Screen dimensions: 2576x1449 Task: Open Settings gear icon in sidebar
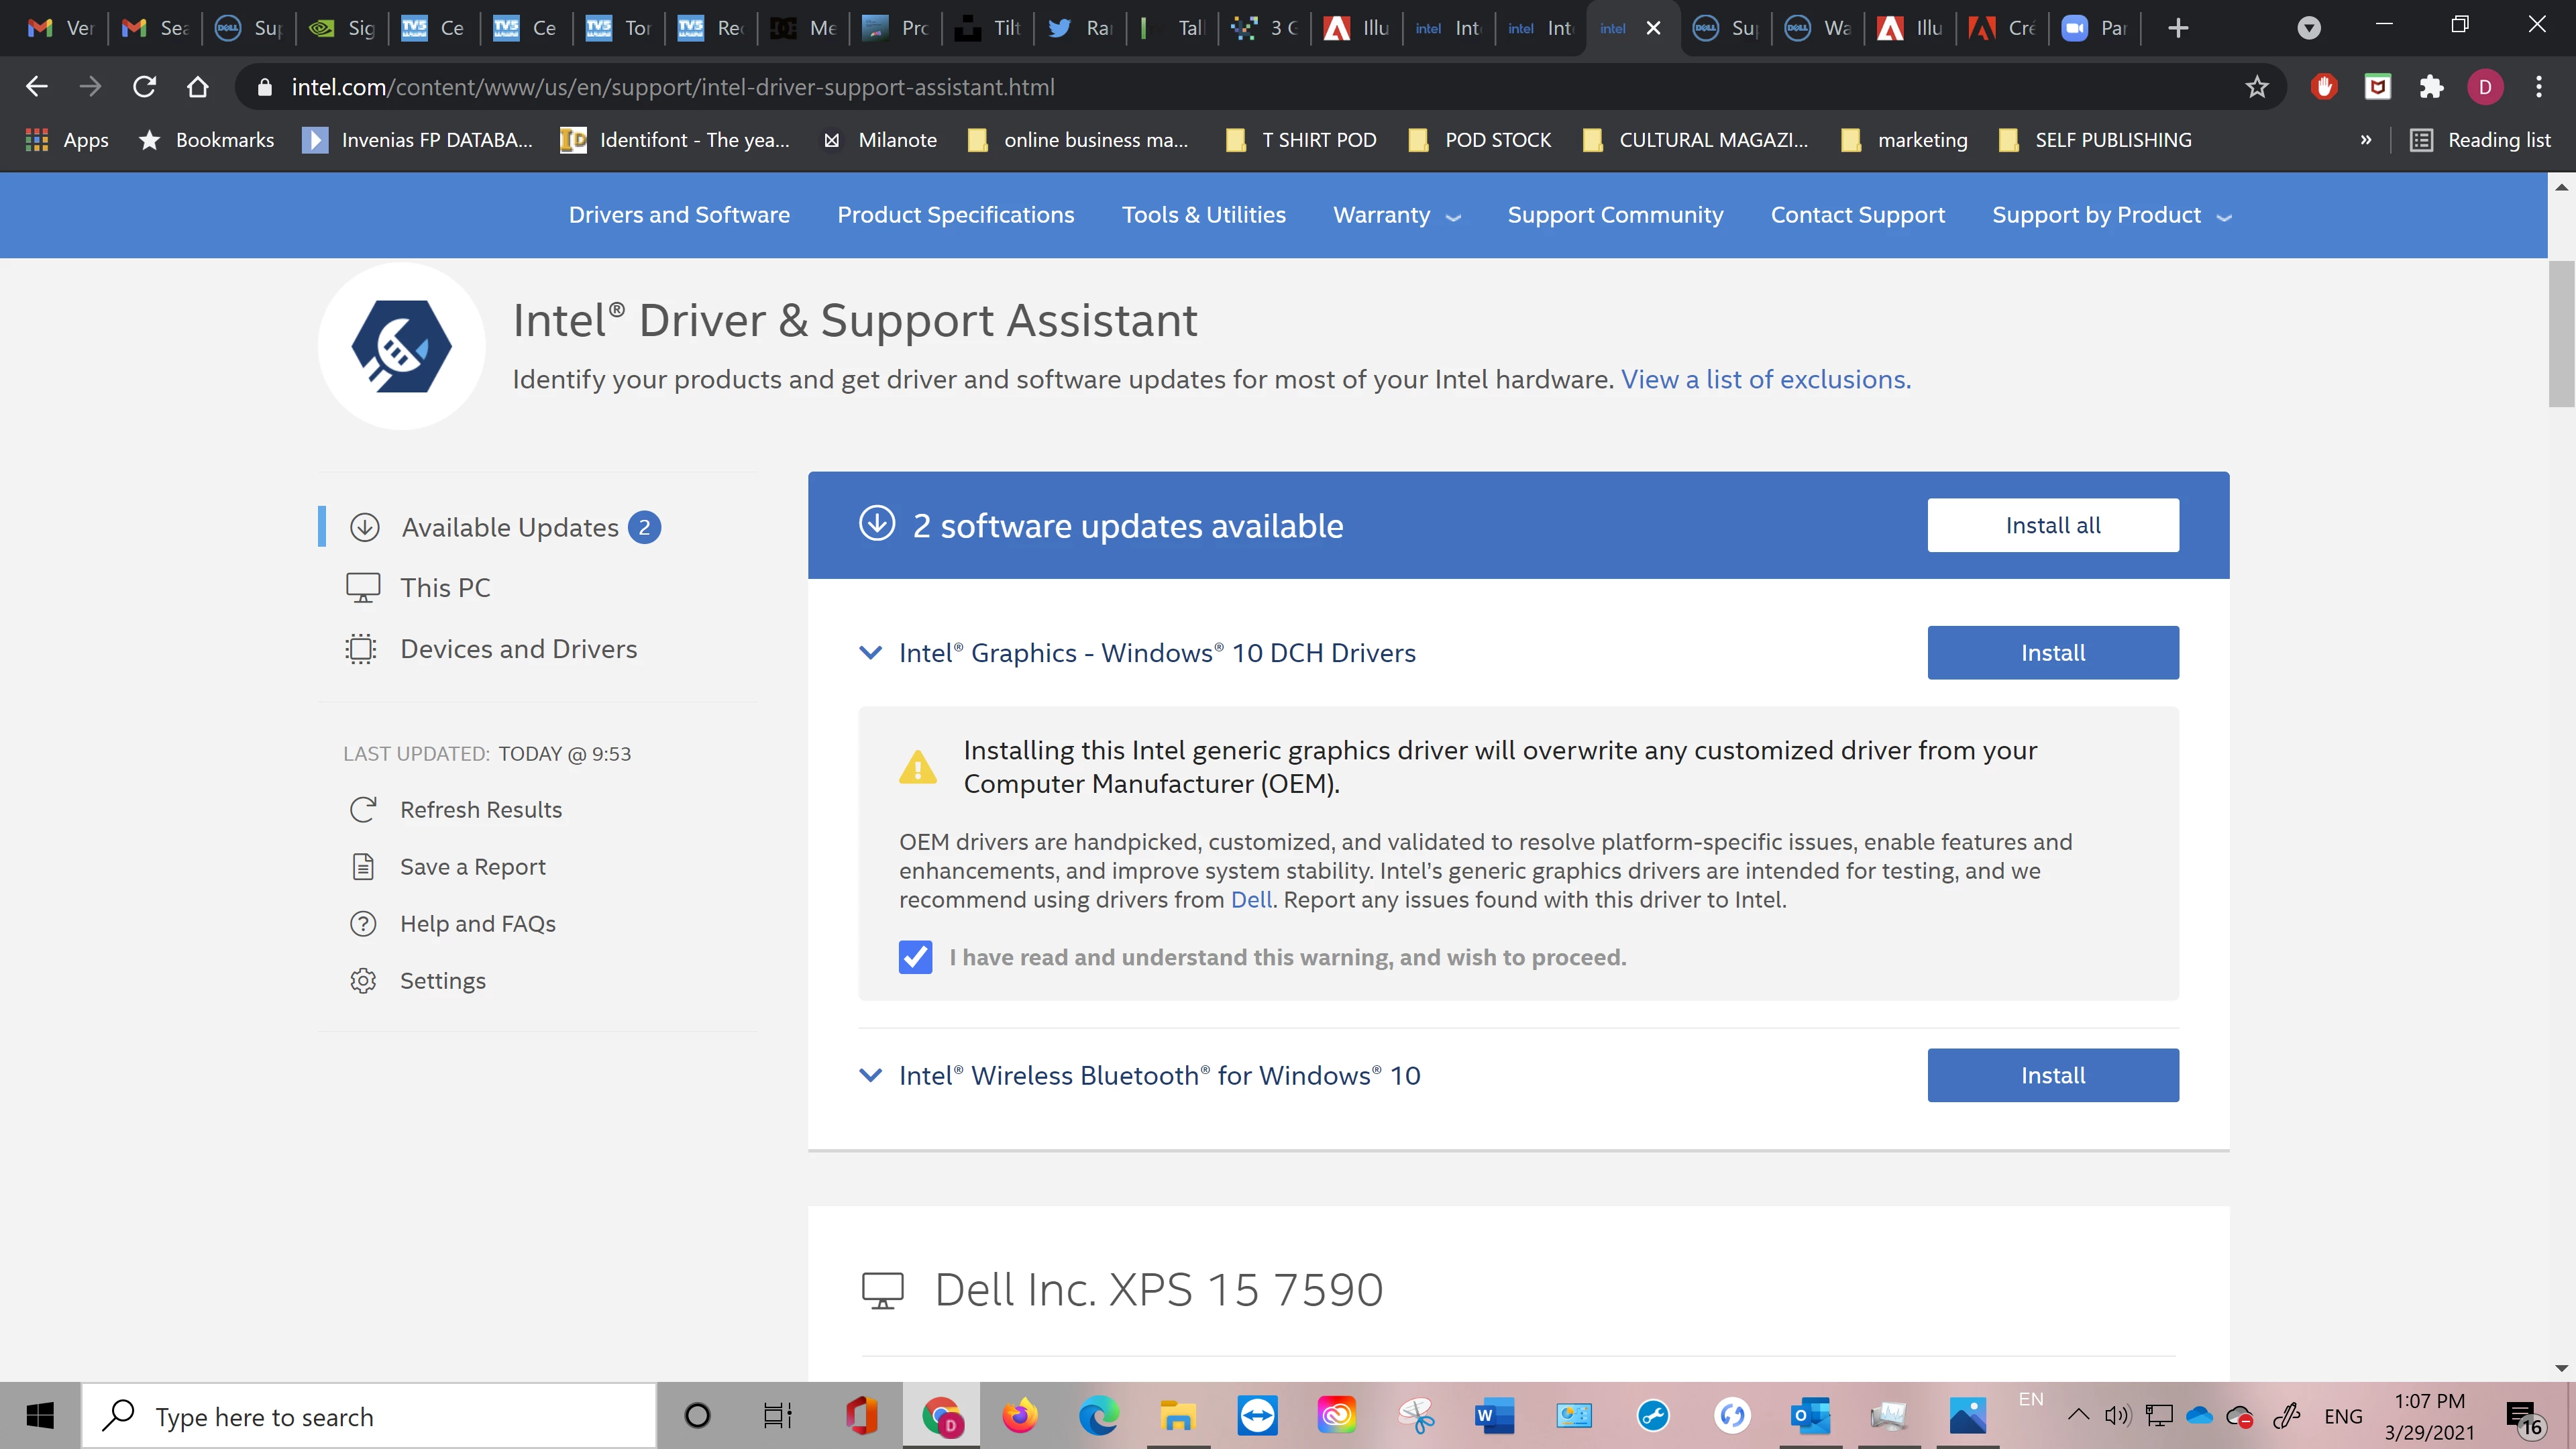coord(363,980)
